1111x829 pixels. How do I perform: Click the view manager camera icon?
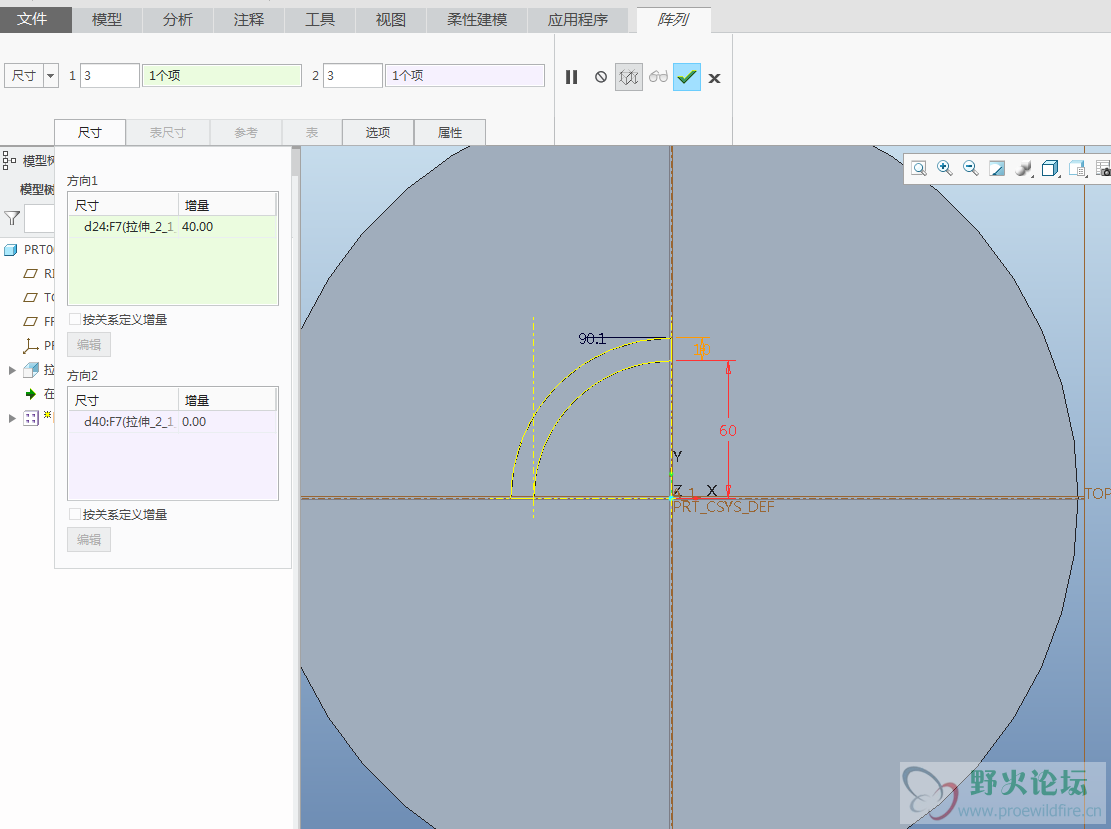pyautogui.click(x=1103, y=169)
